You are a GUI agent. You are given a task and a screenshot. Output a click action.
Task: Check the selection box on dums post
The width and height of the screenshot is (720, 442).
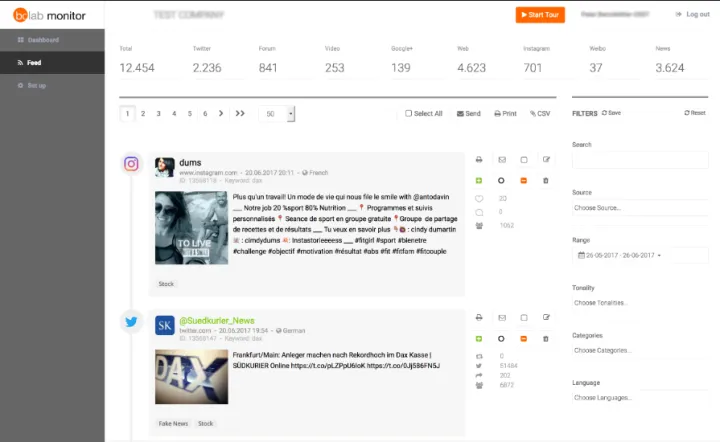pyautogui.click(x=524, y=159)
